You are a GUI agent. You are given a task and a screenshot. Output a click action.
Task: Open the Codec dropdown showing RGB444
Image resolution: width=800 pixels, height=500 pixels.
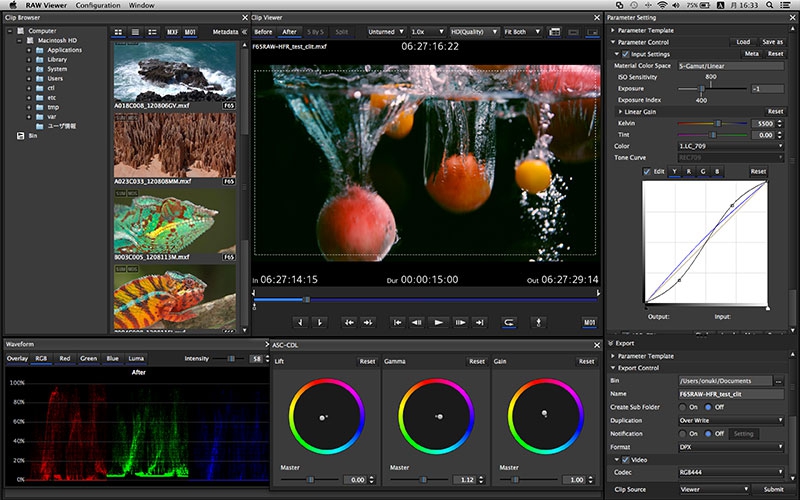(730, 472)
